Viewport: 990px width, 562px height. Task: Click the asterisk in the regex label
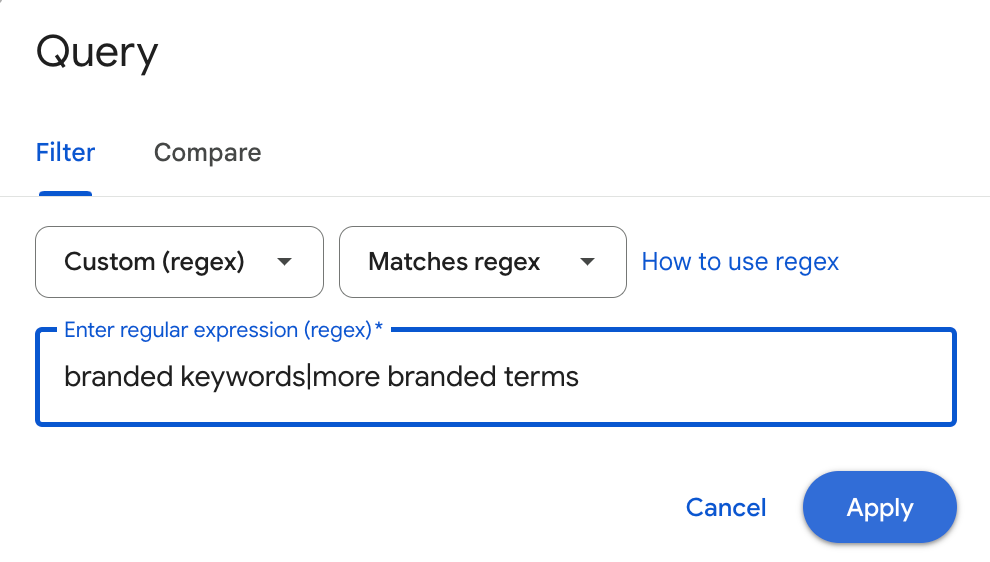(379, 330)
